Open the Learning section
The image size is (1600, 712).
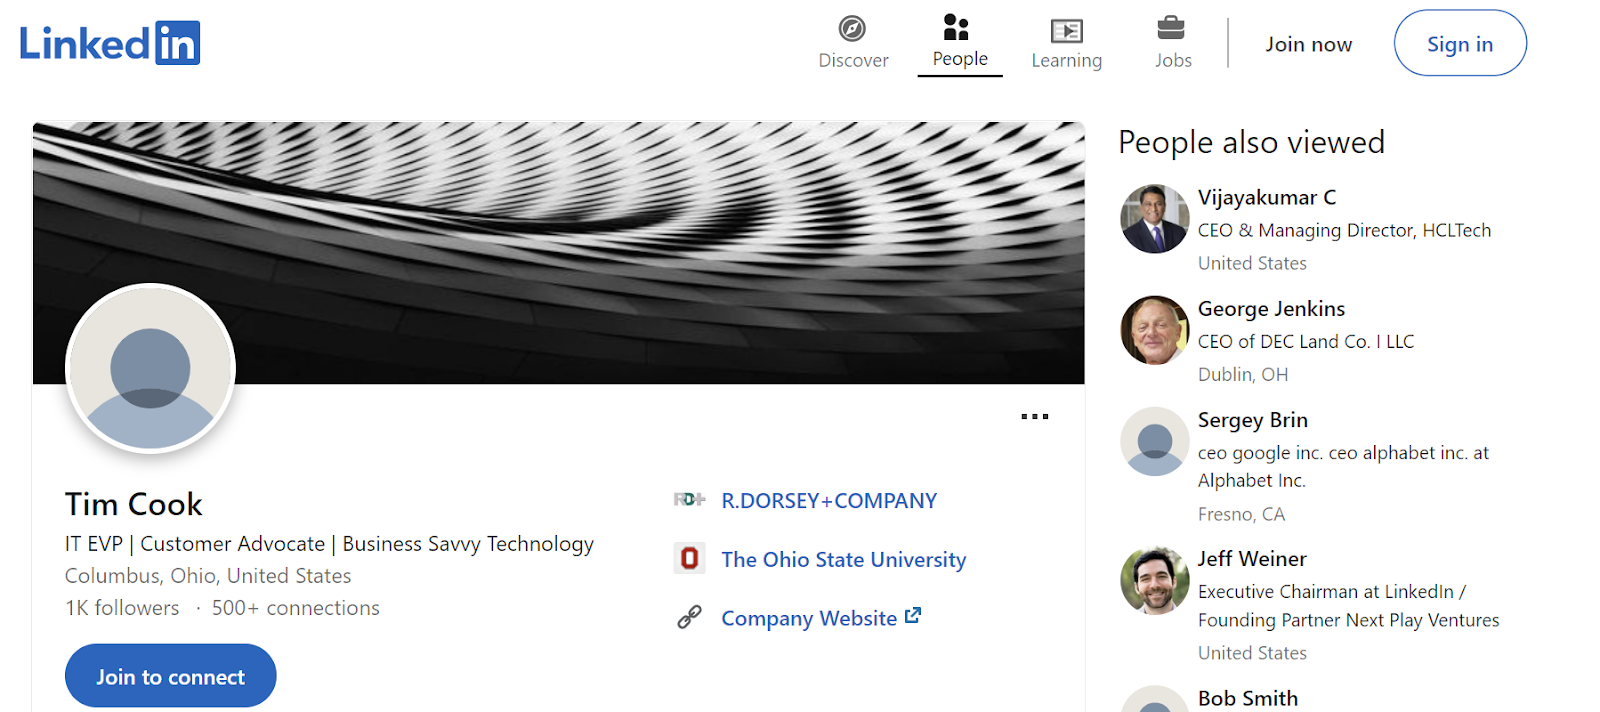pyautogui.click(x=1066, y=43)
